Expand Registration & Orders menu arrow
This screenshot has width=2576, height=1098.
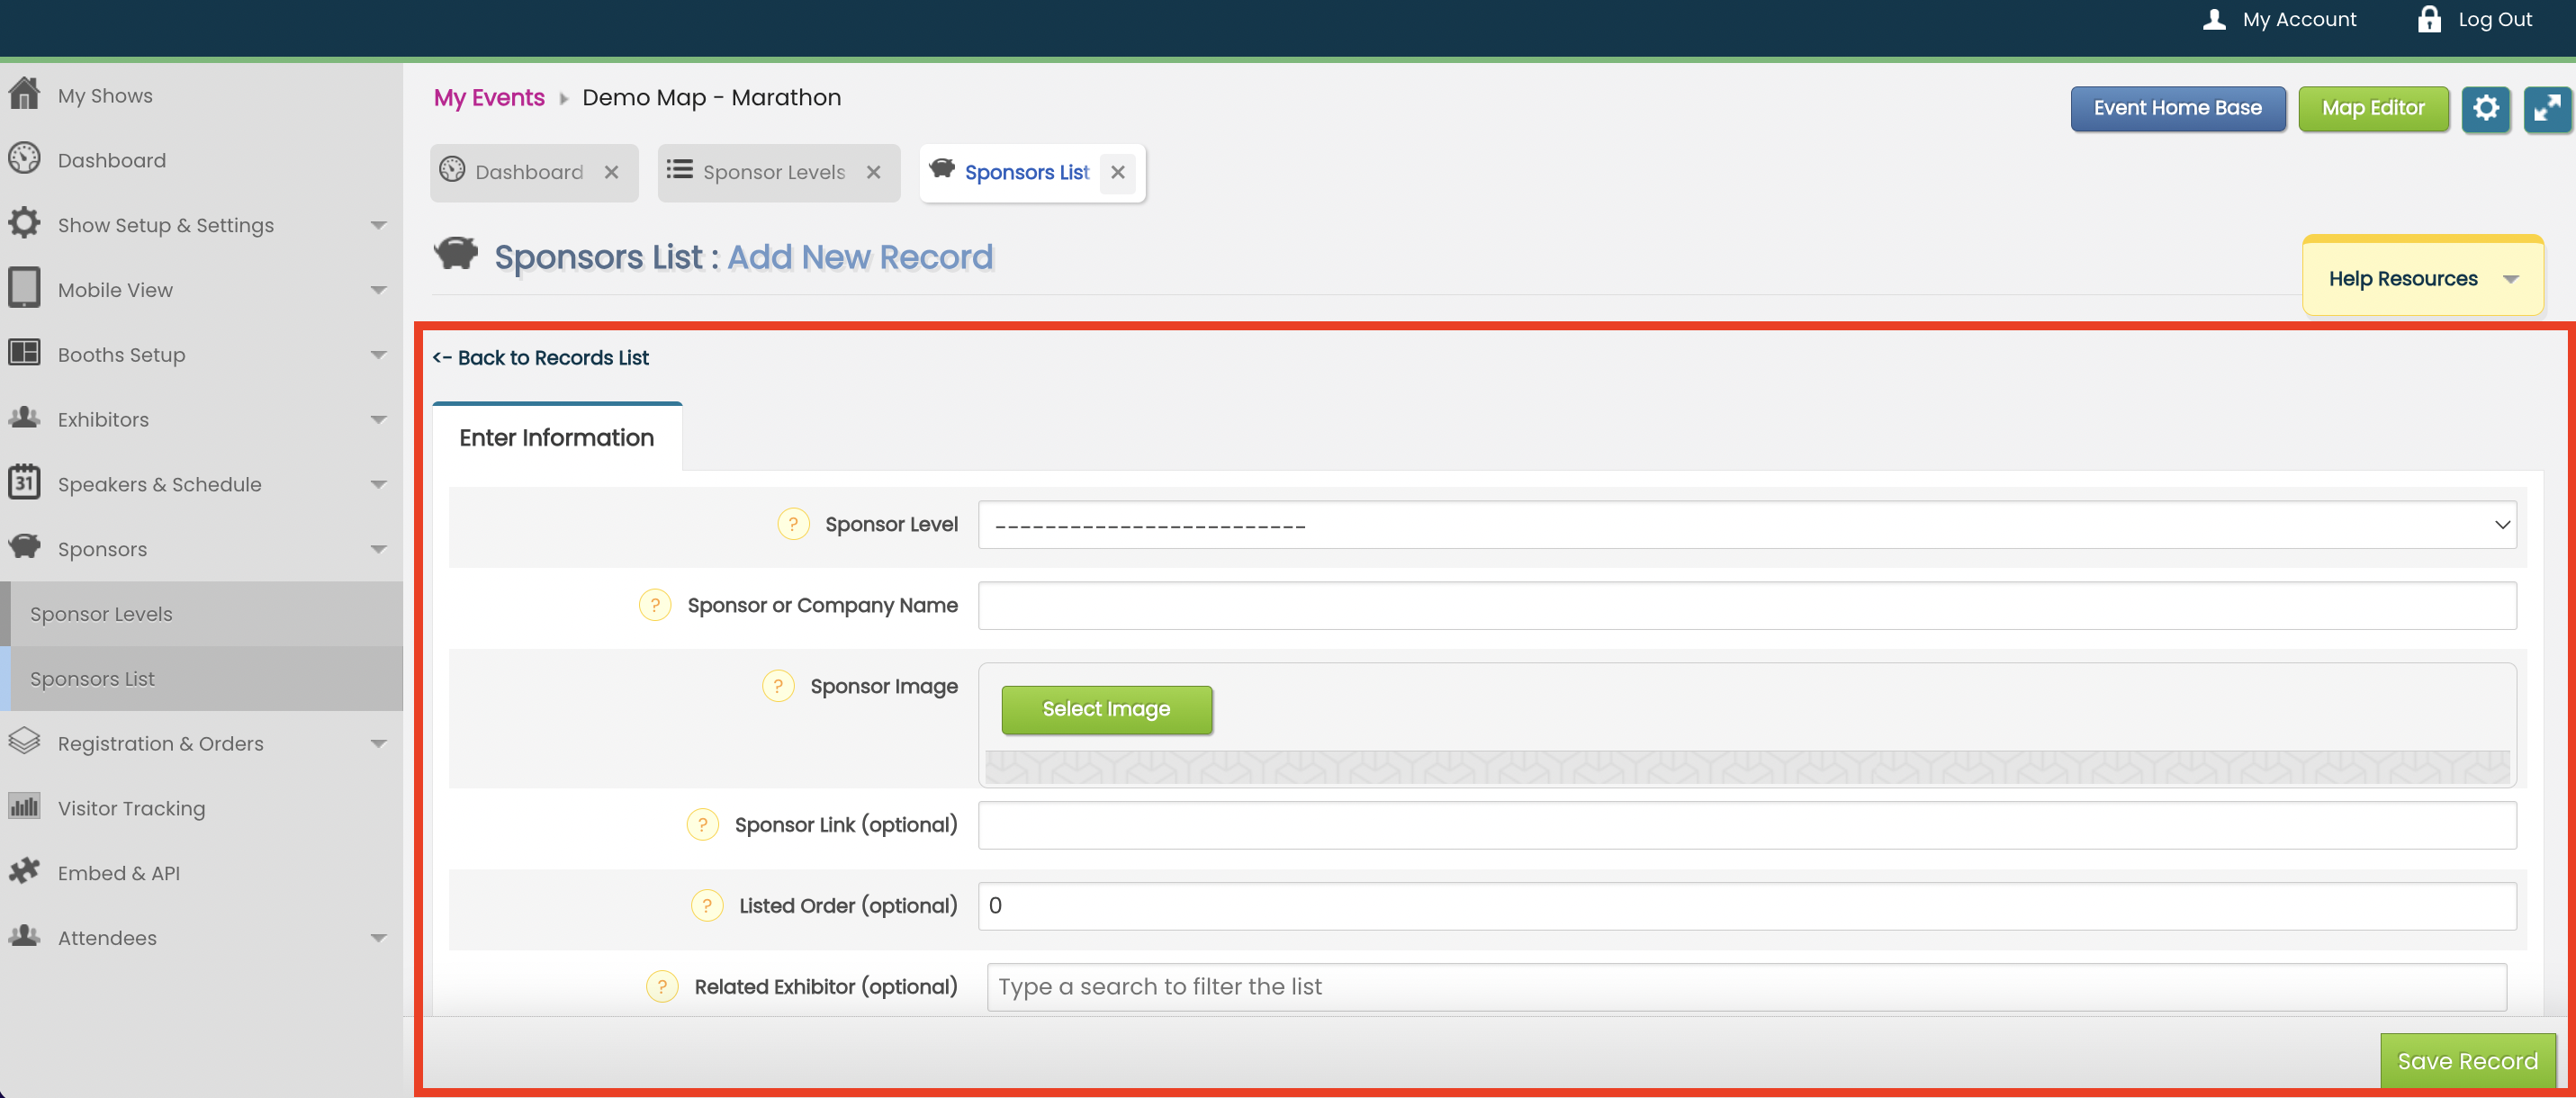point(378,744)
